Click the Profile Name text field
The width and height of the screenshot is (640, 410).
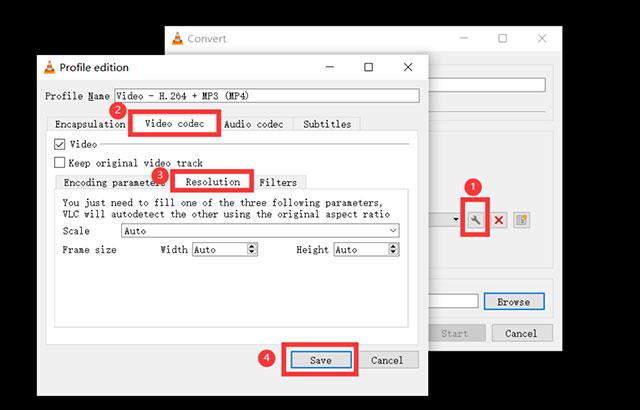click(x=266, y=96)
